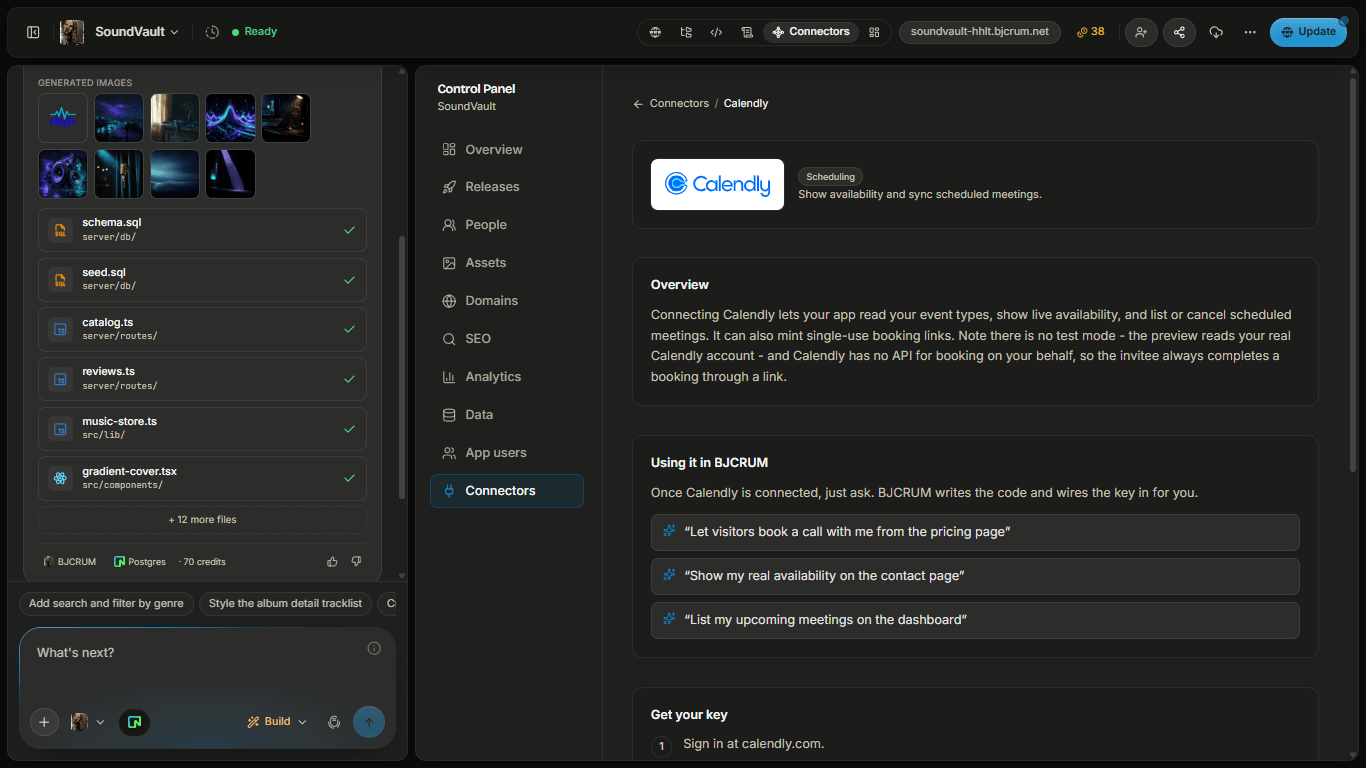The height and width of the screenshot is (768, 1366).
Task: Expand the '+ 12 more files' list
Action: pyautogui.click(x=202, y=520)
